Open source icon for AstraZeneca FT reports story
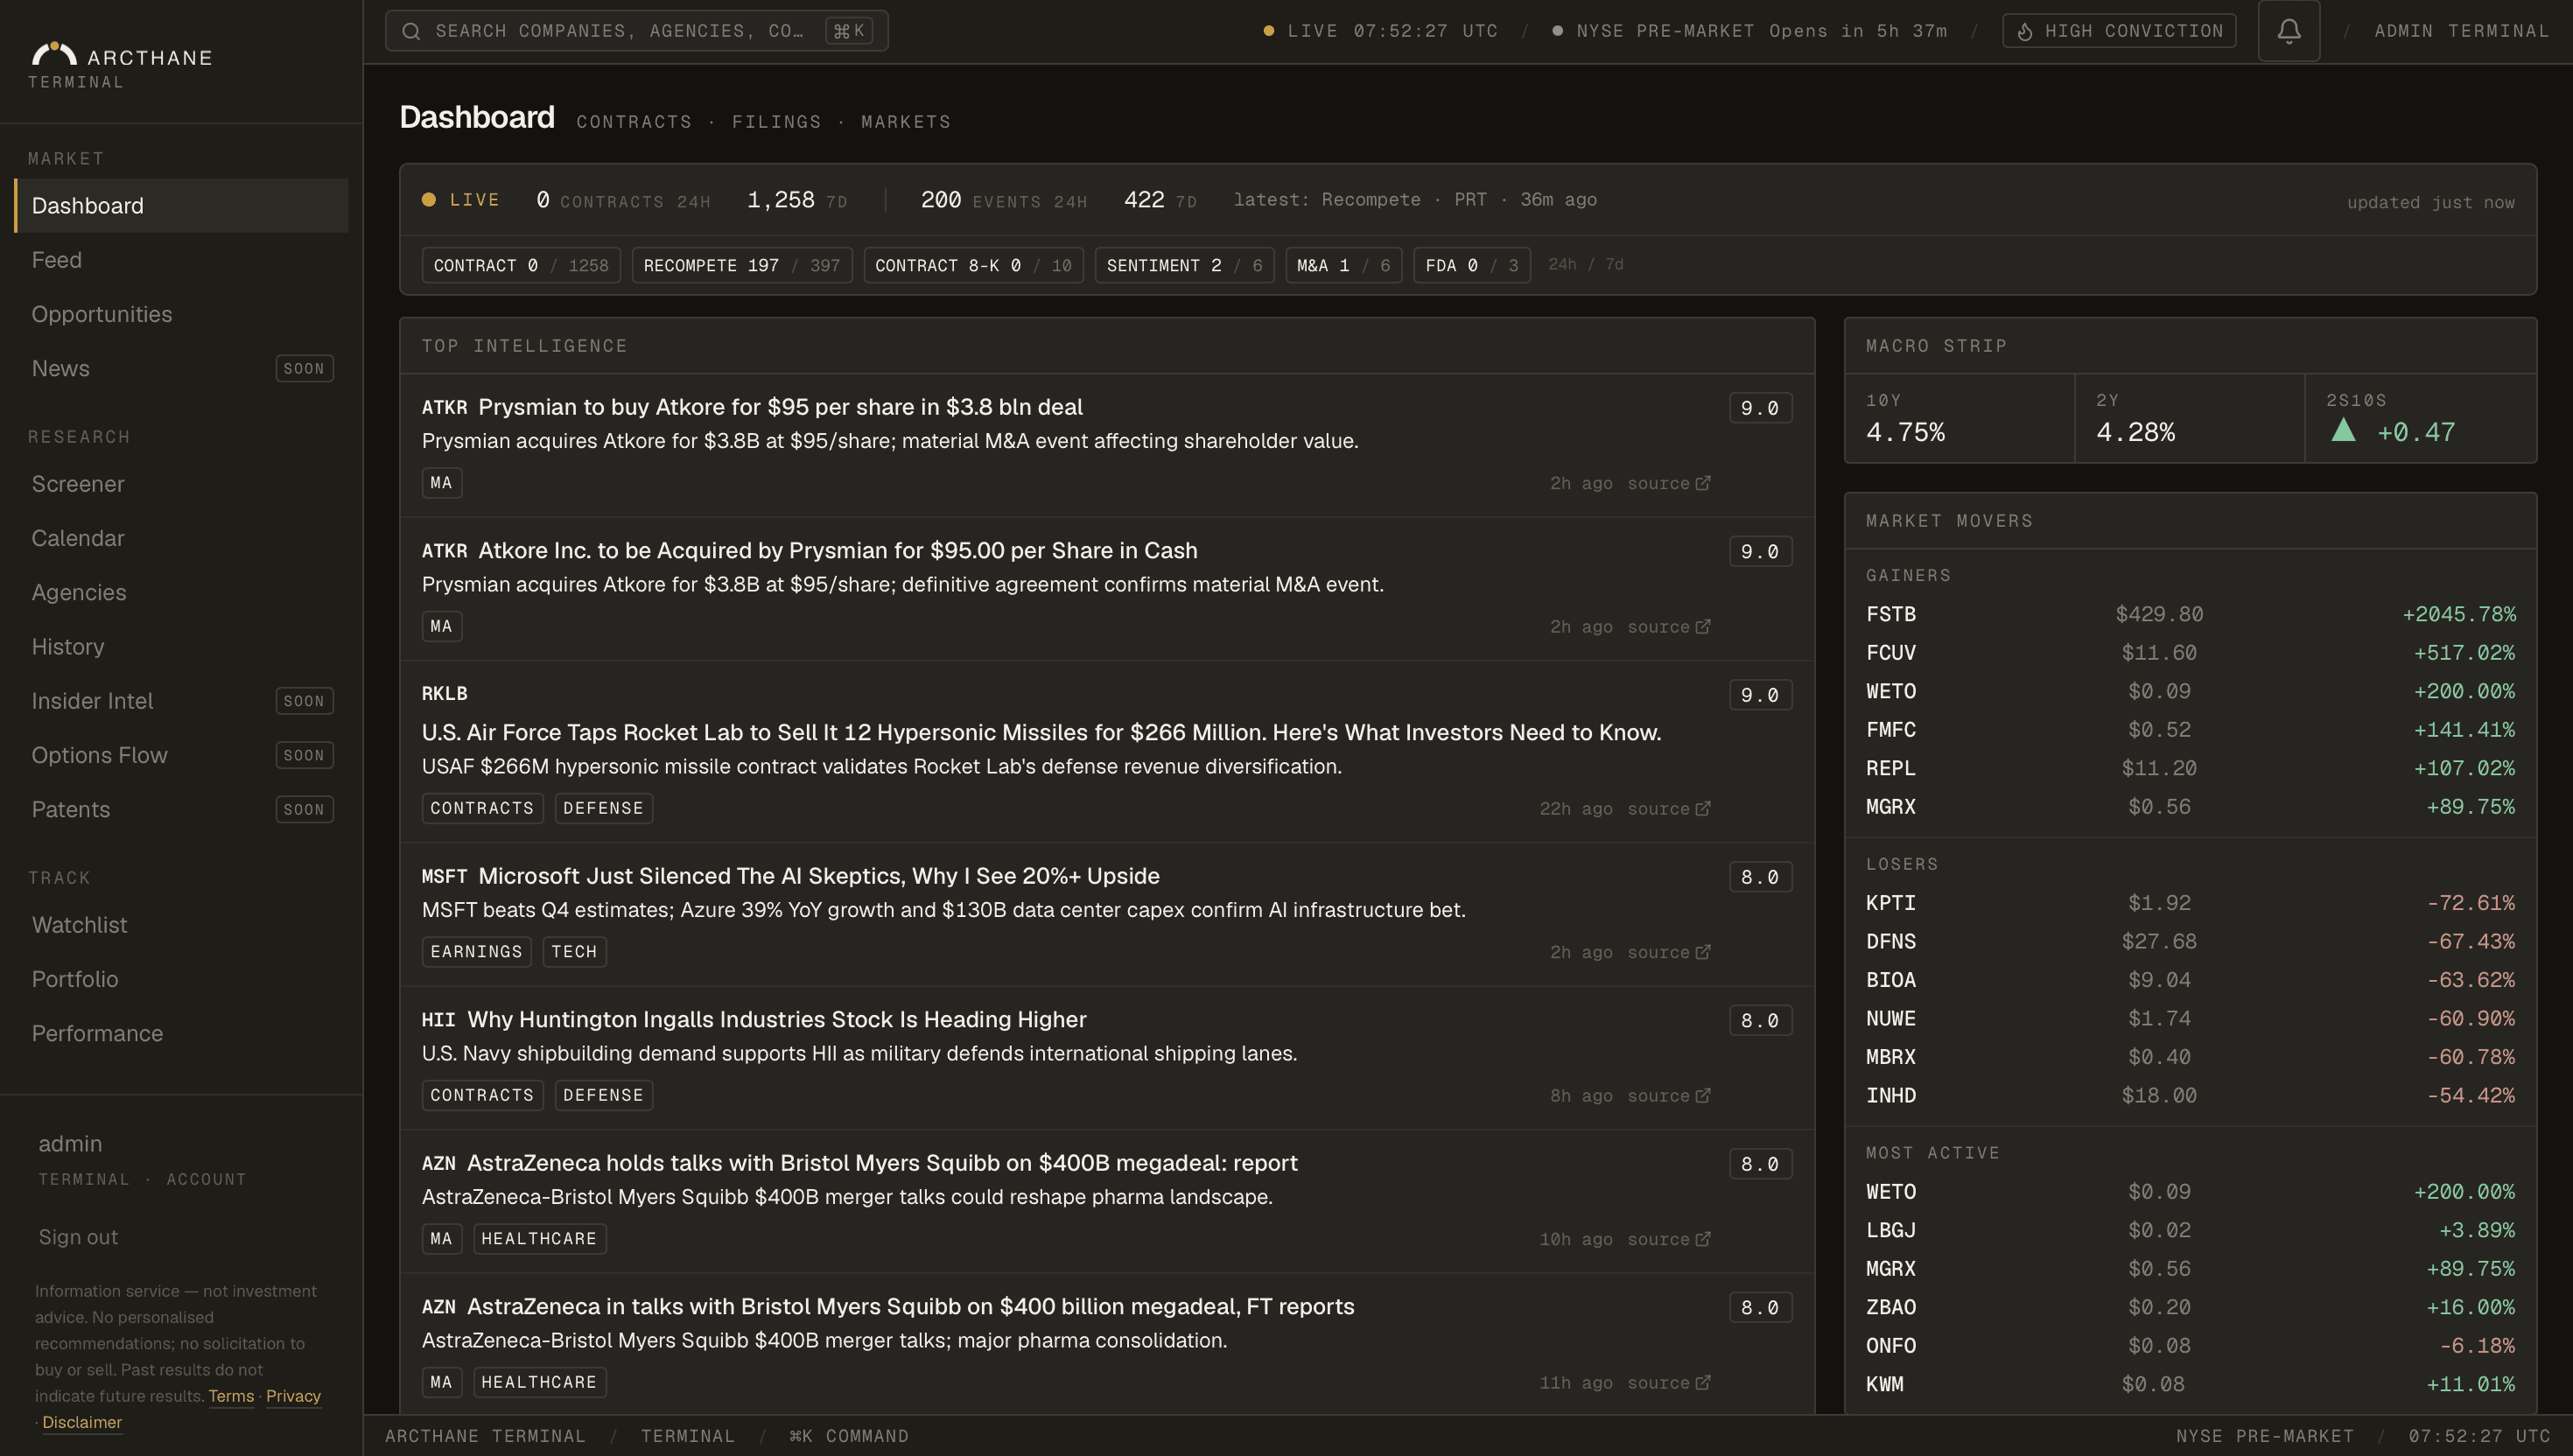 (x=1703, y=1382)
